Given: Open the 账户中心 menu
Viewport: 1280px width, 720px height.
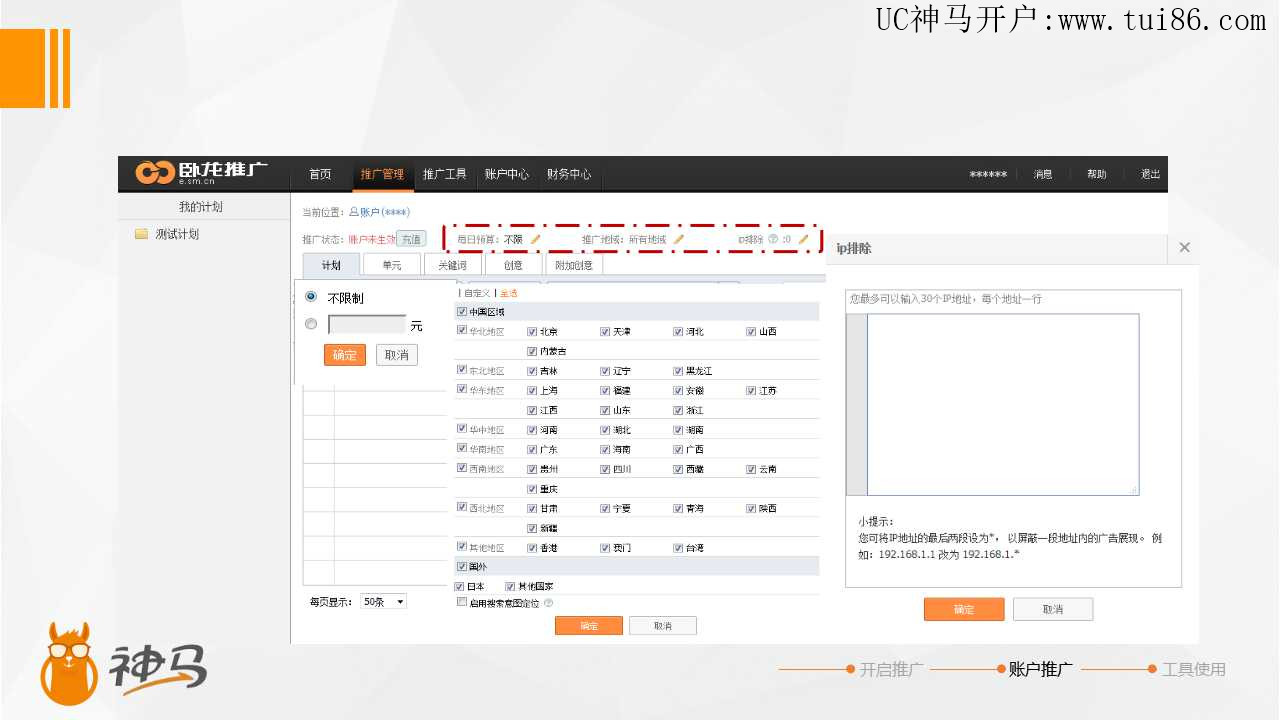Looking at the screenshot, I should pos(507,174).
